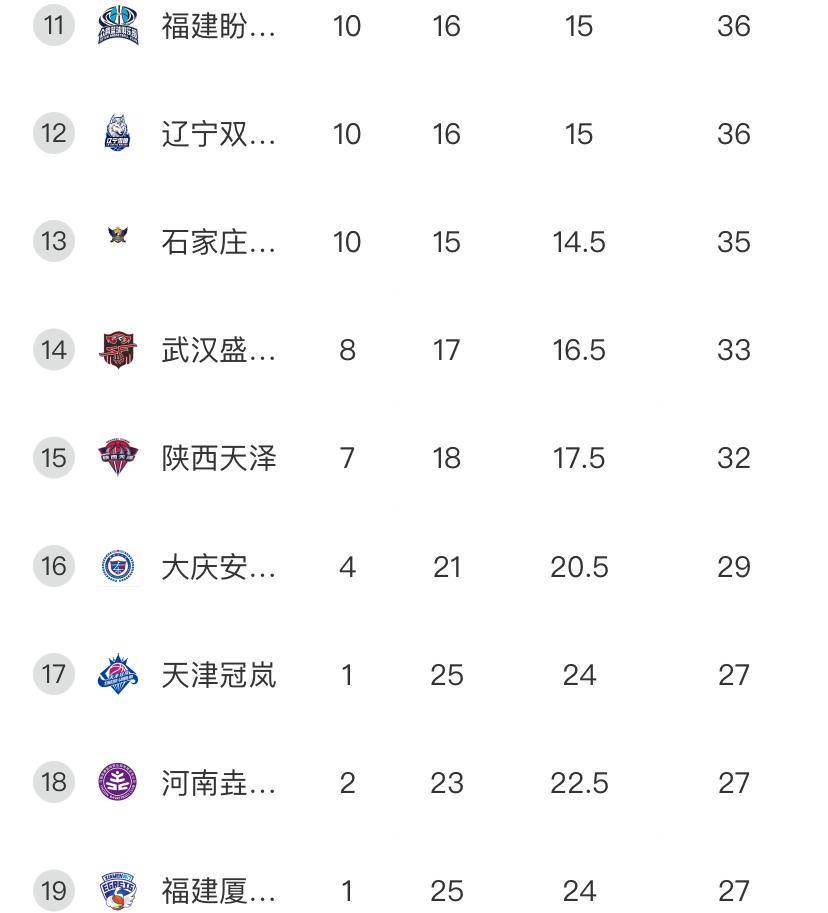Click the Wuhan team logo in row 14
Viewport: 828px width, 913px height.
click(118, 350)
